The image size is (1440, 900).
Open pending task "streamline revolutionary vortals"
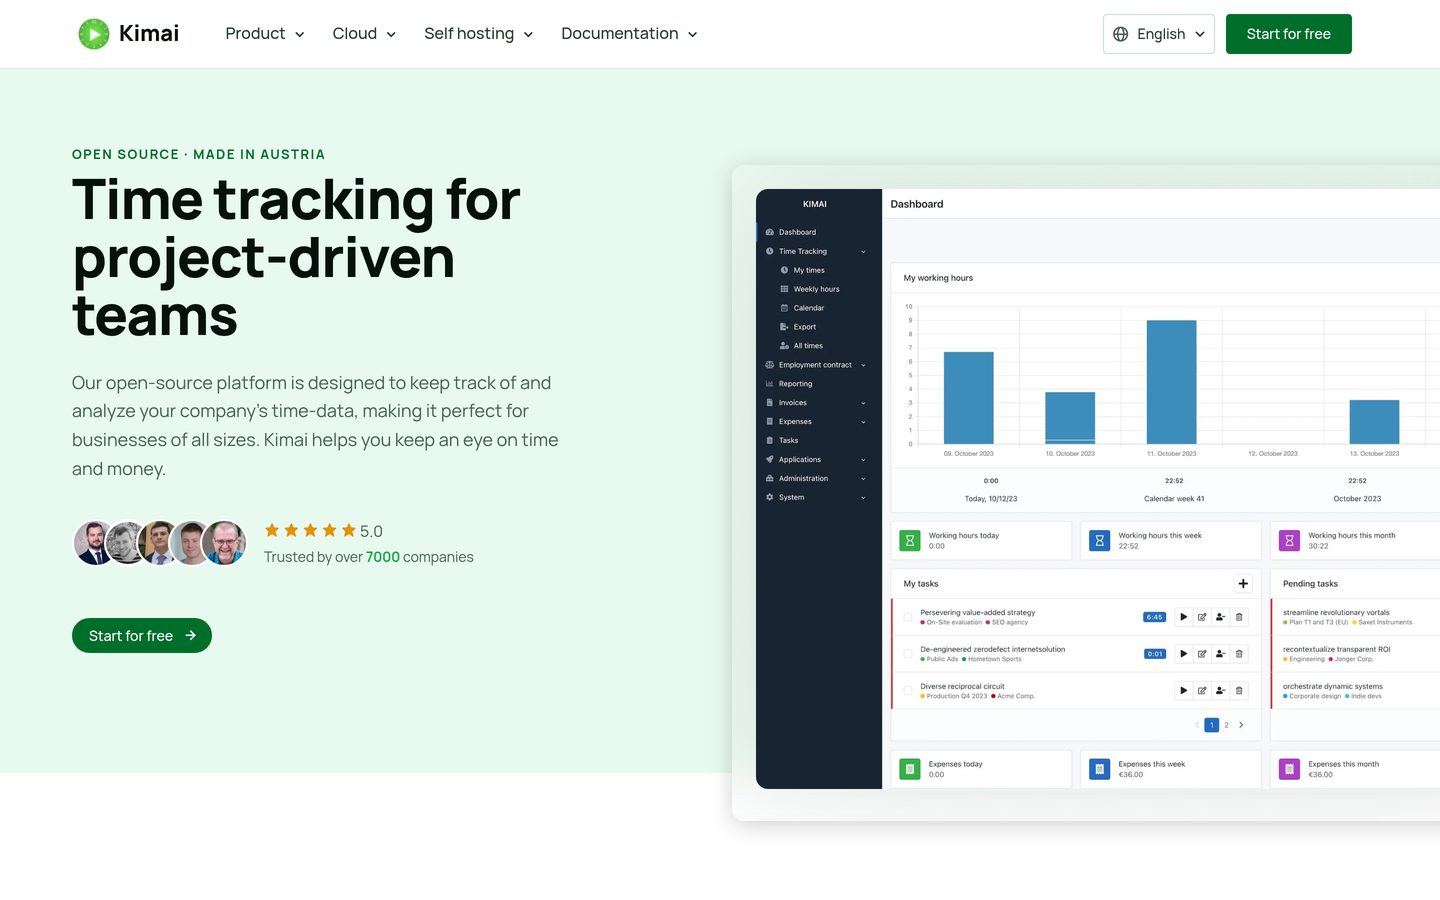pos(1336,613)
